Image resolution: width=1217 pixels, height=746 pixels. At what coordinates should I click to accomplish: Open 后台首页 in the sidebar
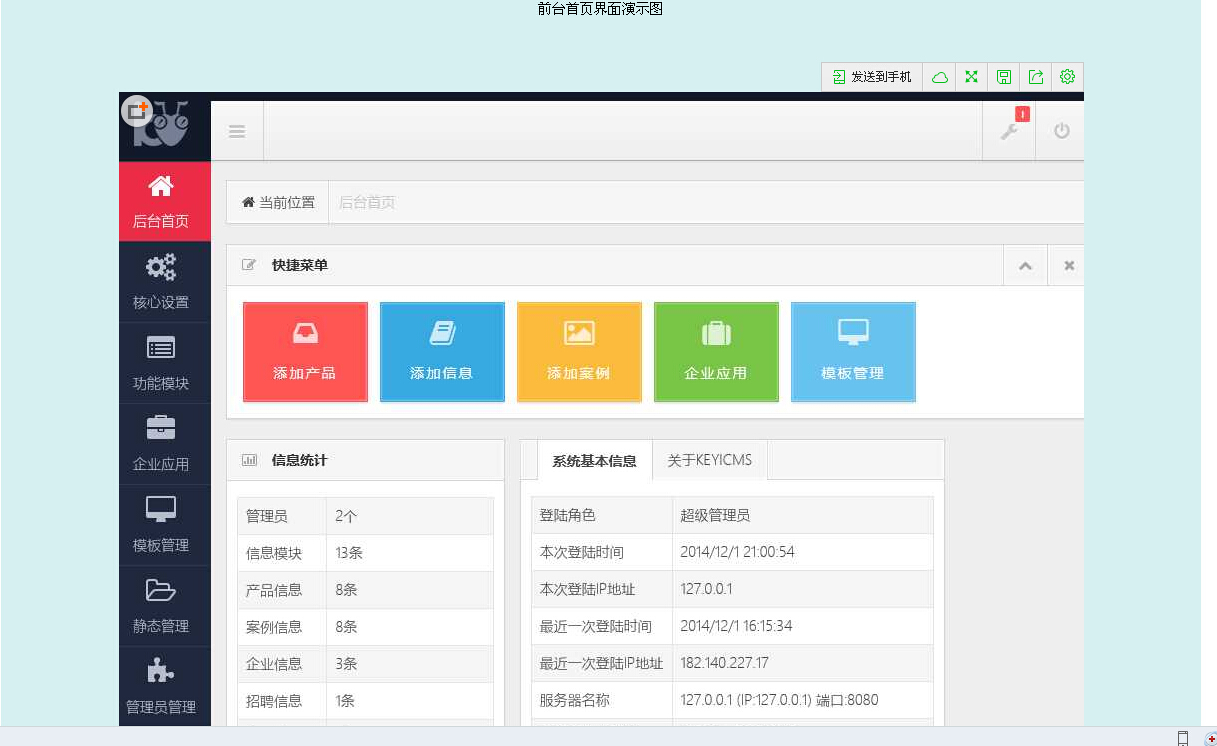tap(164, 201)
